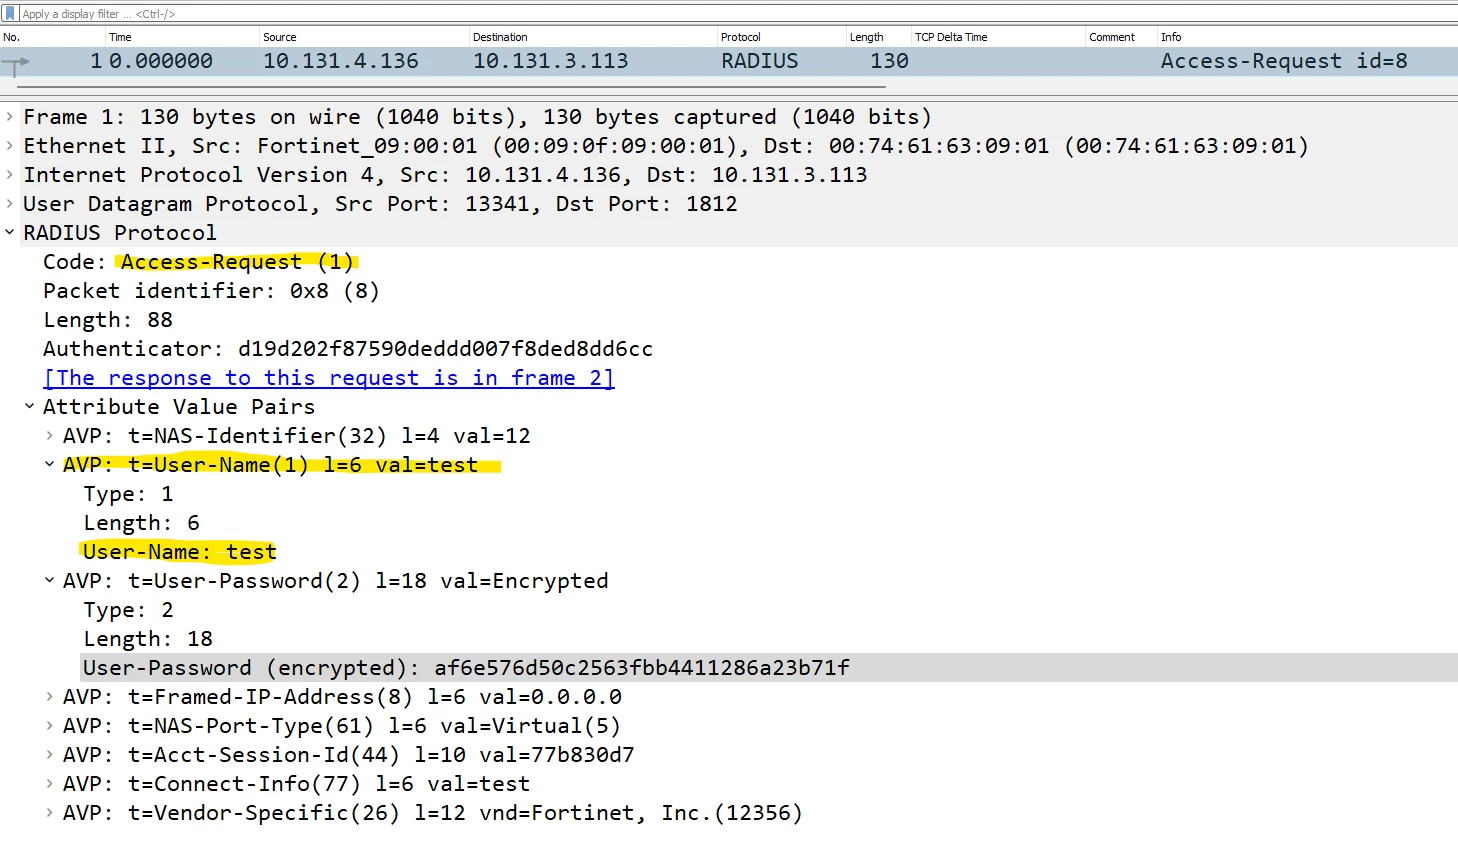Screen dimensions: 1458x857
Task: Expand the Acct-Session-Id AVP
Action: pyautogui.click(x=49, y=755)
